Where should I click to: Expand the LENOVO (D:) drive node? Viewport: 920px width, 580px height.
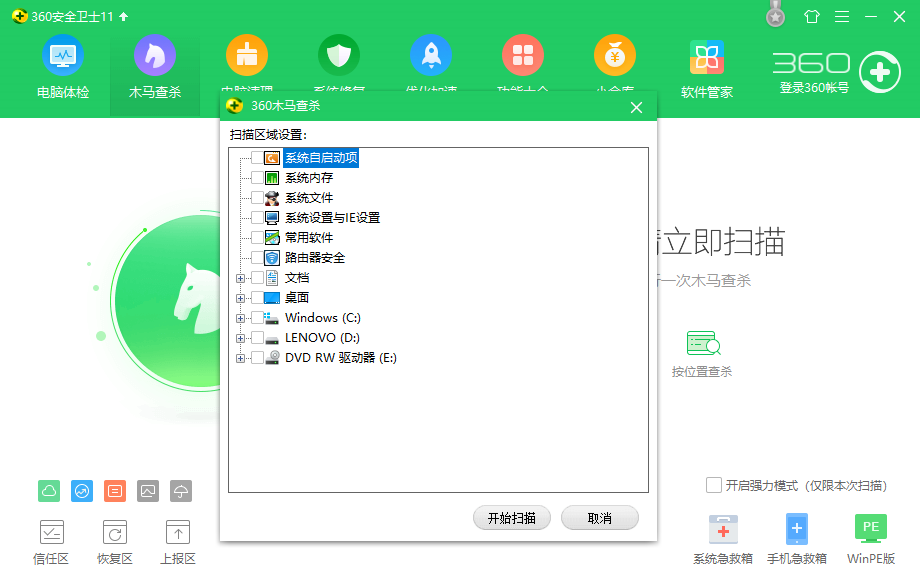(240, 338)
